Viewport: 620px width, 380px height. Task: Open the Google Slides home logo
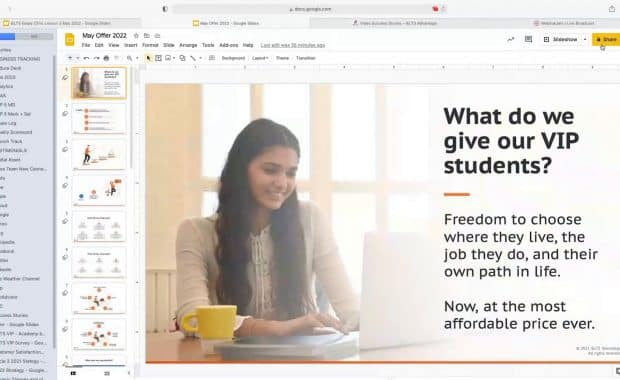pos(70,40)
